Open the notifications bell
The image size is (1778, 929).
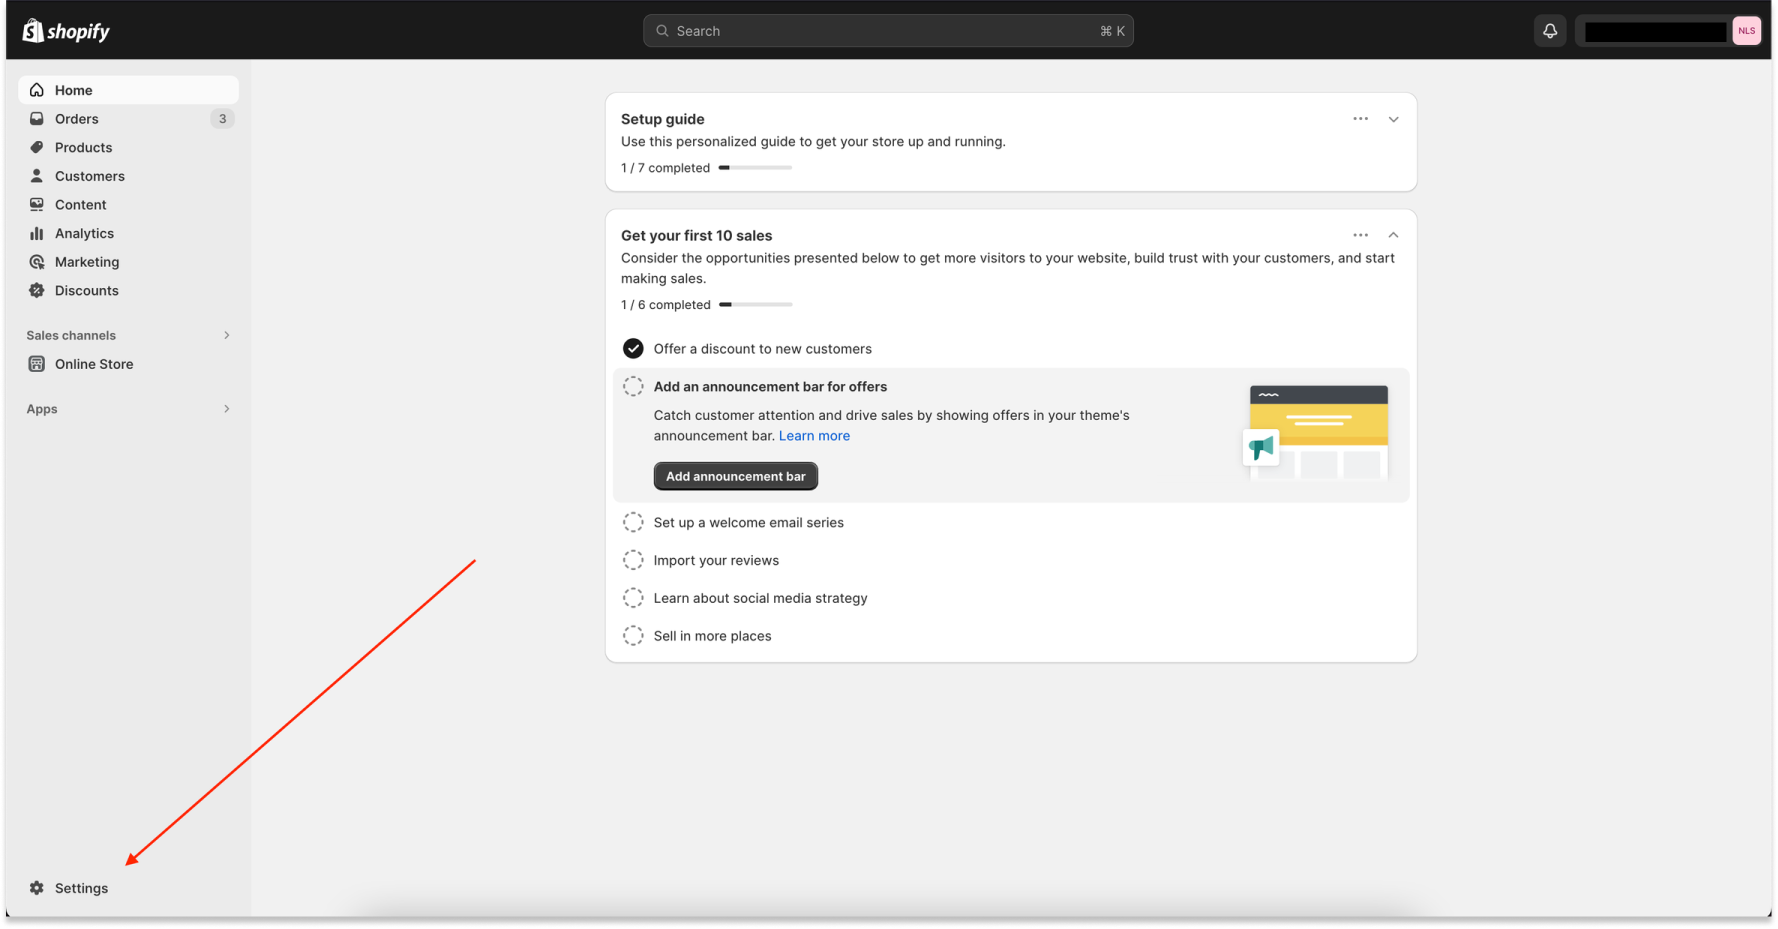(x=1550, y=30)
